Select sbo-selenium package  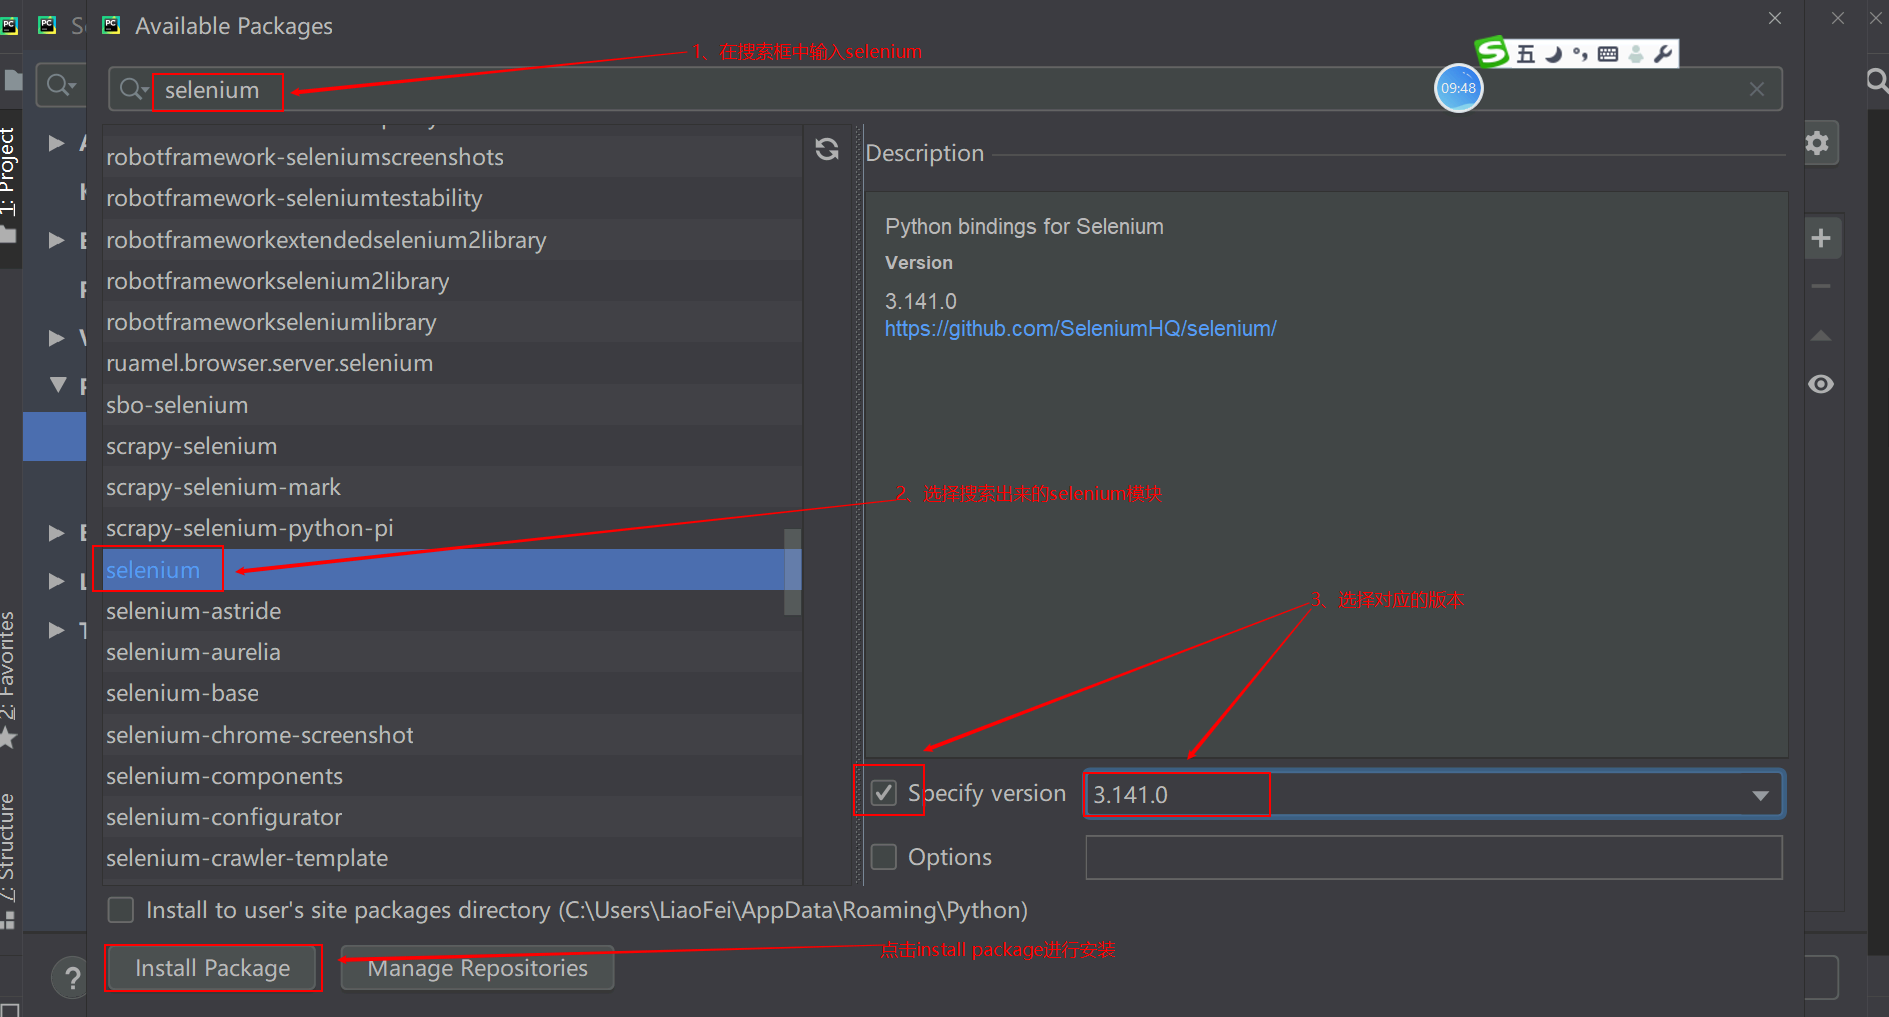pos(452,405)
